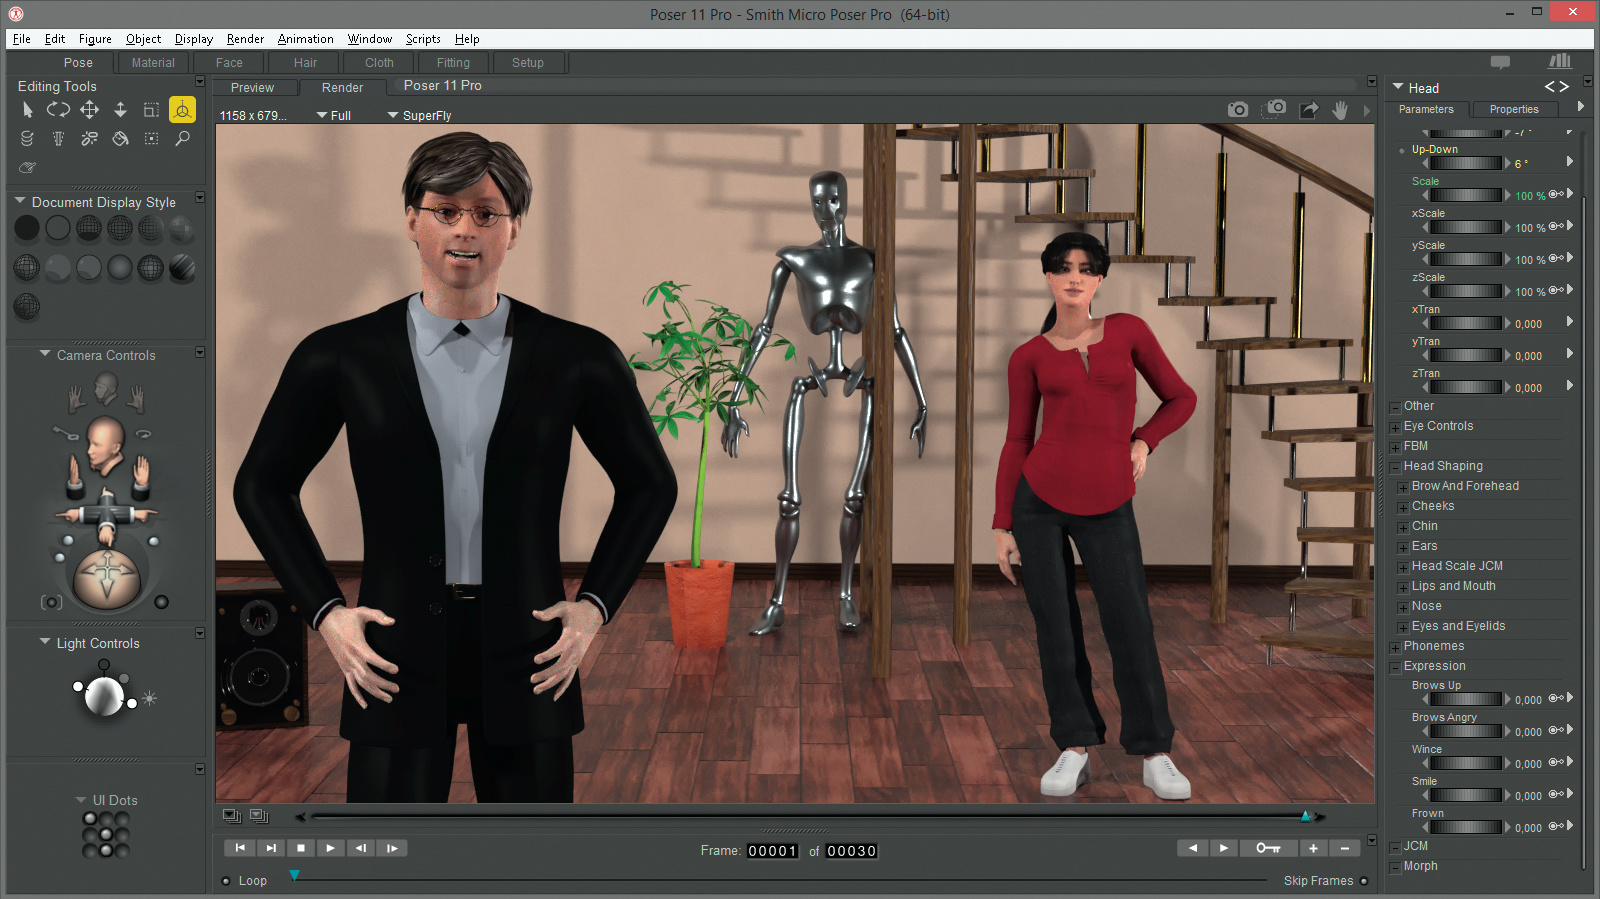Open the Material room tab
The image size is (1600, 899).
coord(153,63)
